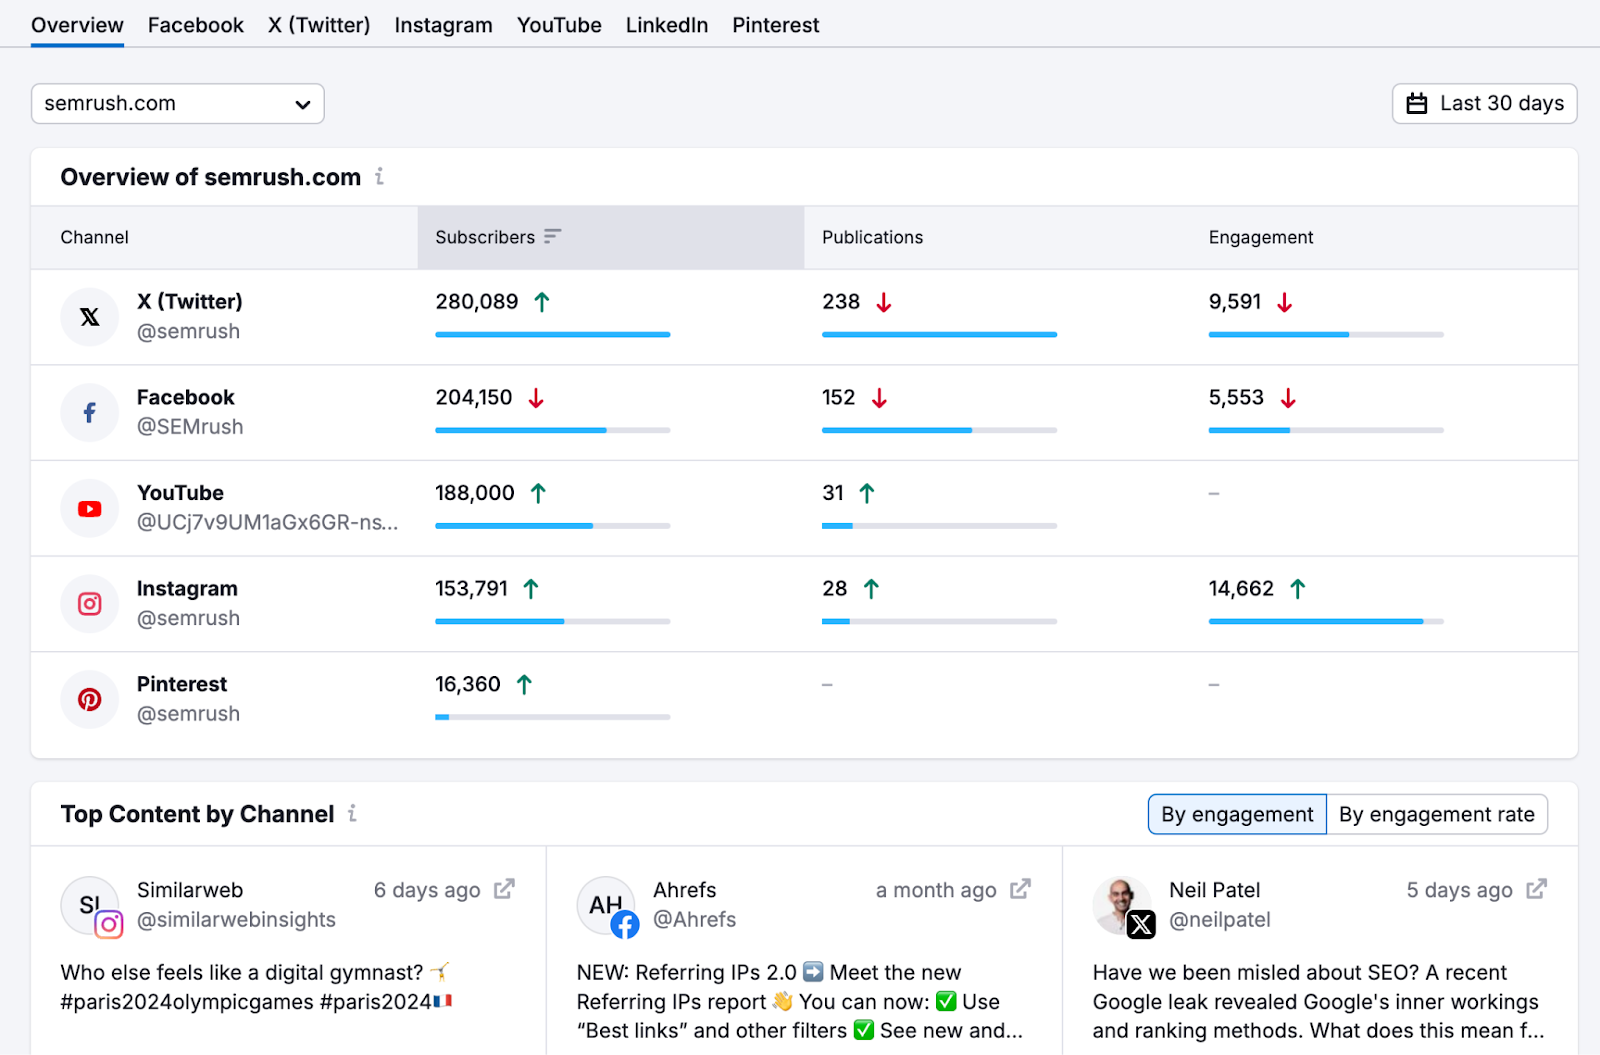Click the X (Twitter) channel icon in table
Viewport: 1600px width, 1055px height.
89,317
